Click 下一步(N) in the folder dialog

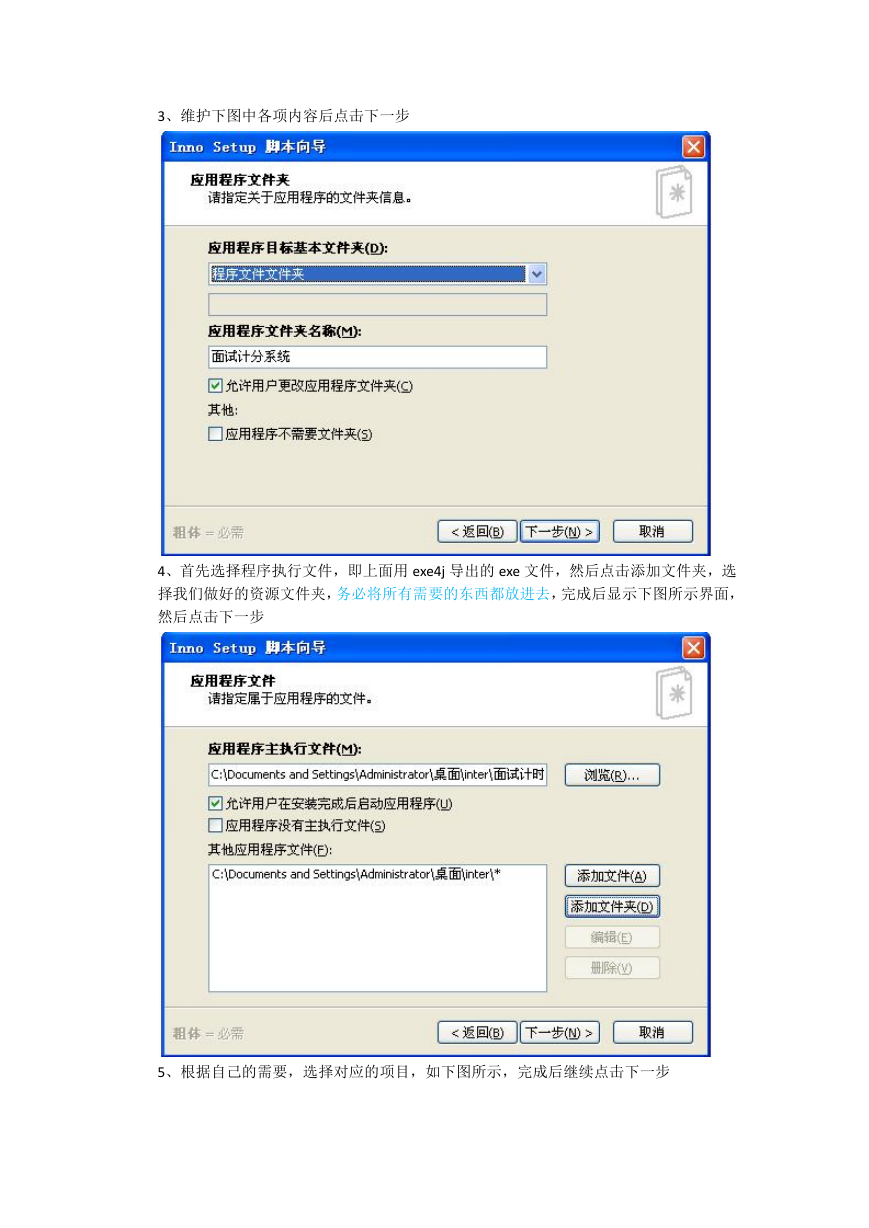[560, 531]
